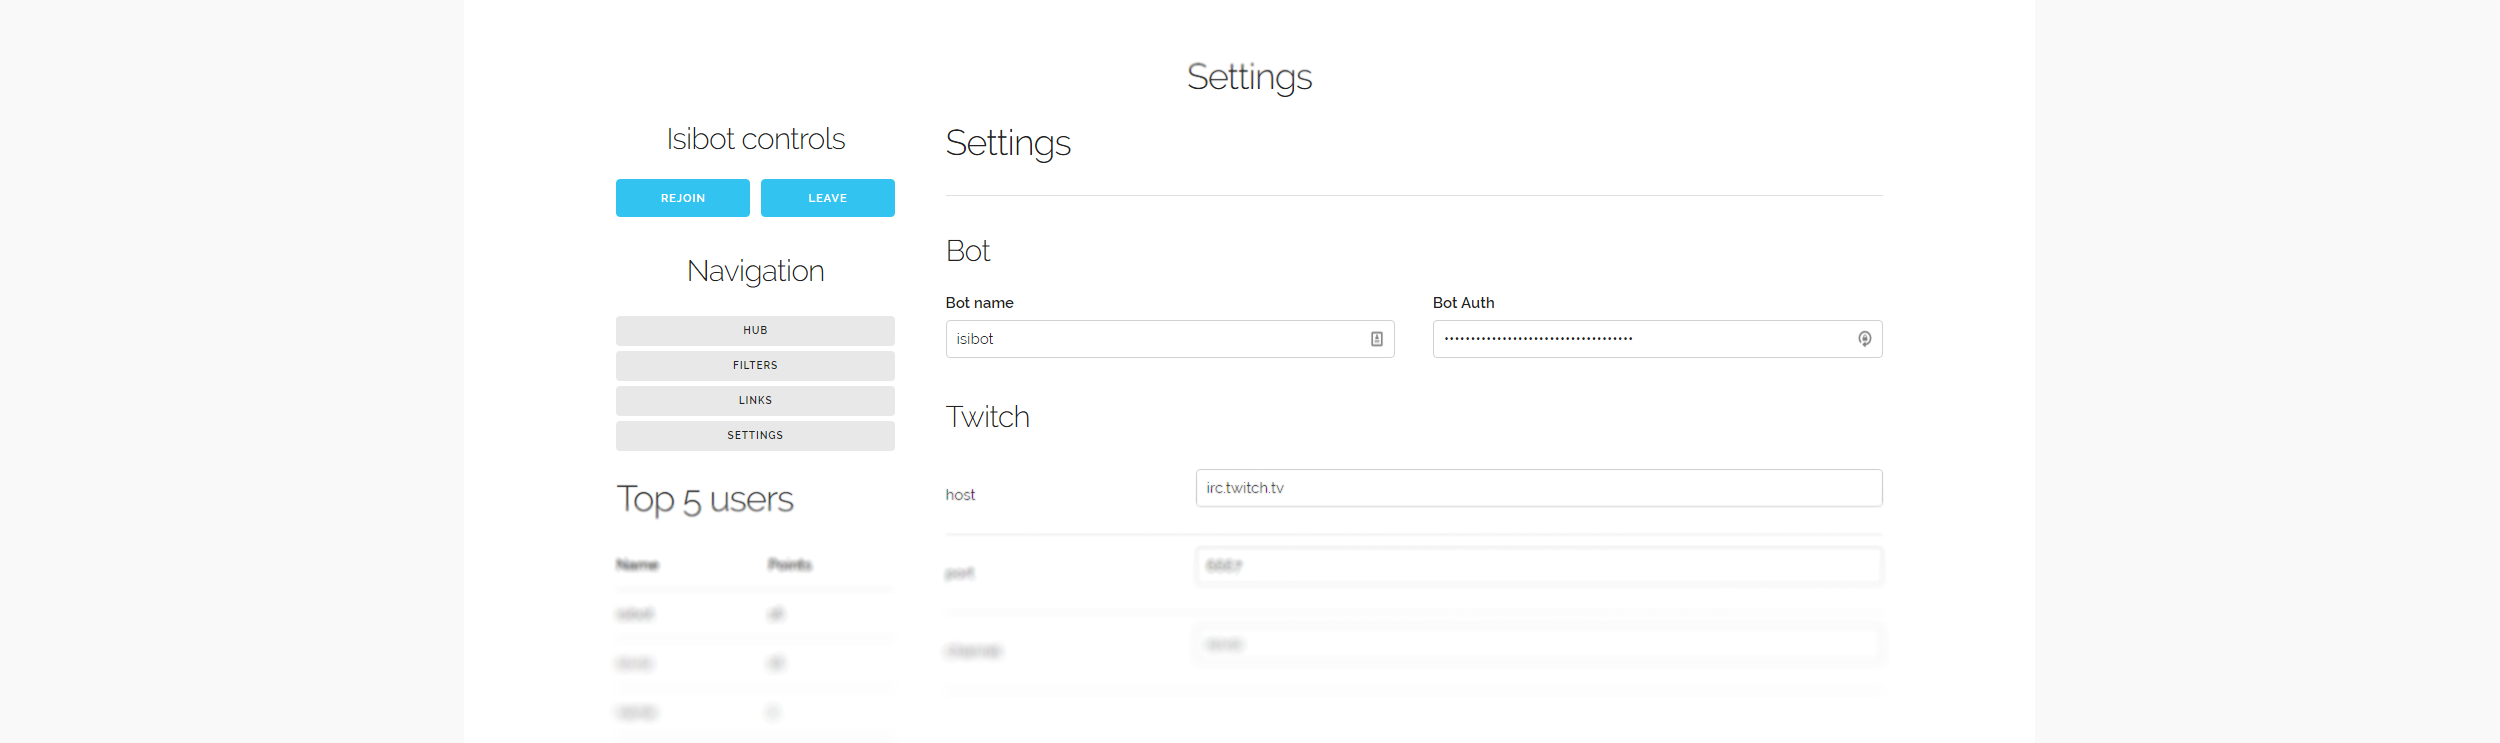Click the "host" label
Image resolution: width=2500 pixels, height=743 pixels.
pos(960,495)
